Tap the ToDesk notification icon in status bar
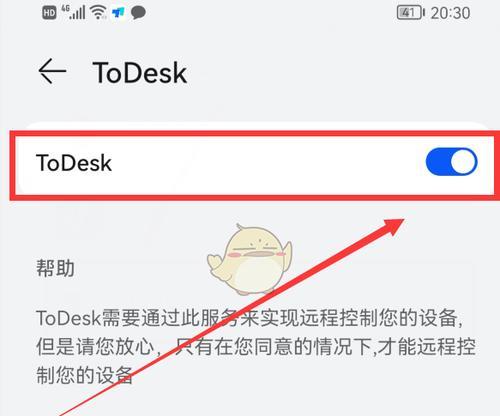 (x=118, y=13)
